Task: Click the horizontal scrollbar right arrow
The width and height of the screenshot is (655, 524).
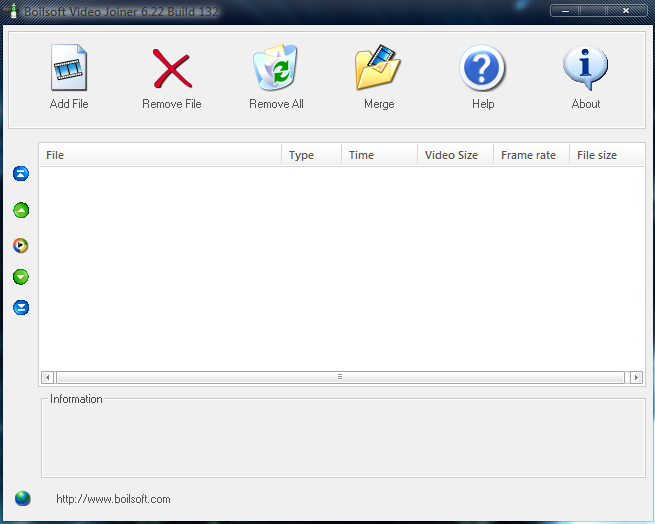Action: coord(636,377)
